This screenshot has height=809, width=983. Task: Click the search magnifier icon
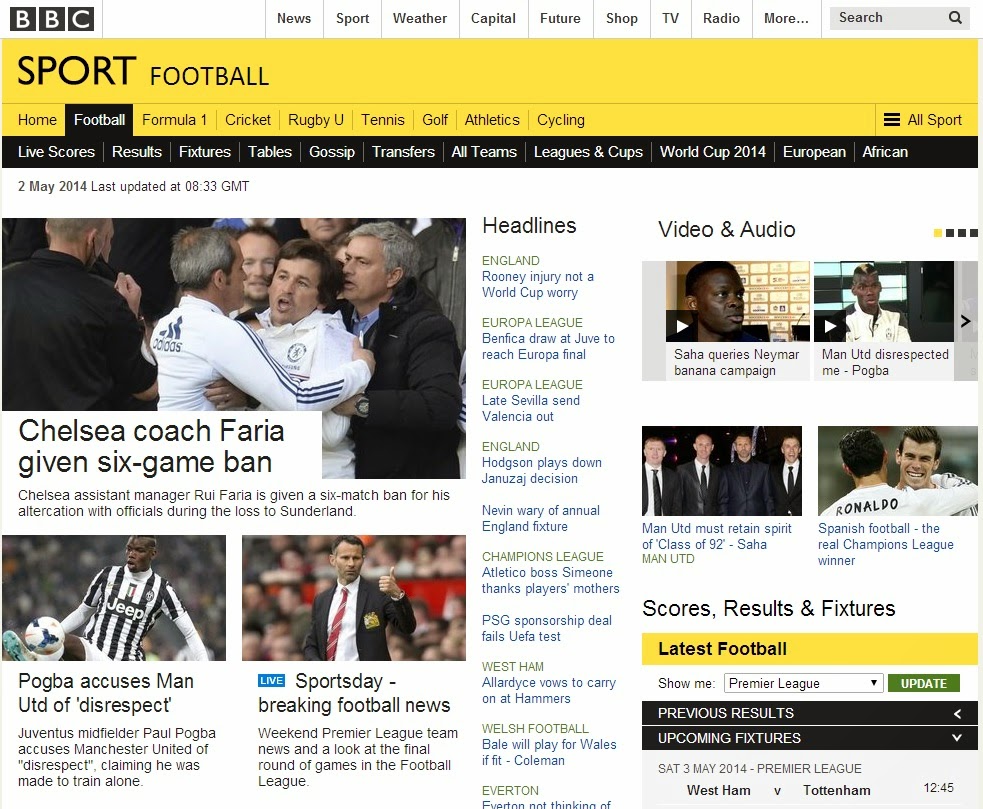click(955, 18)
